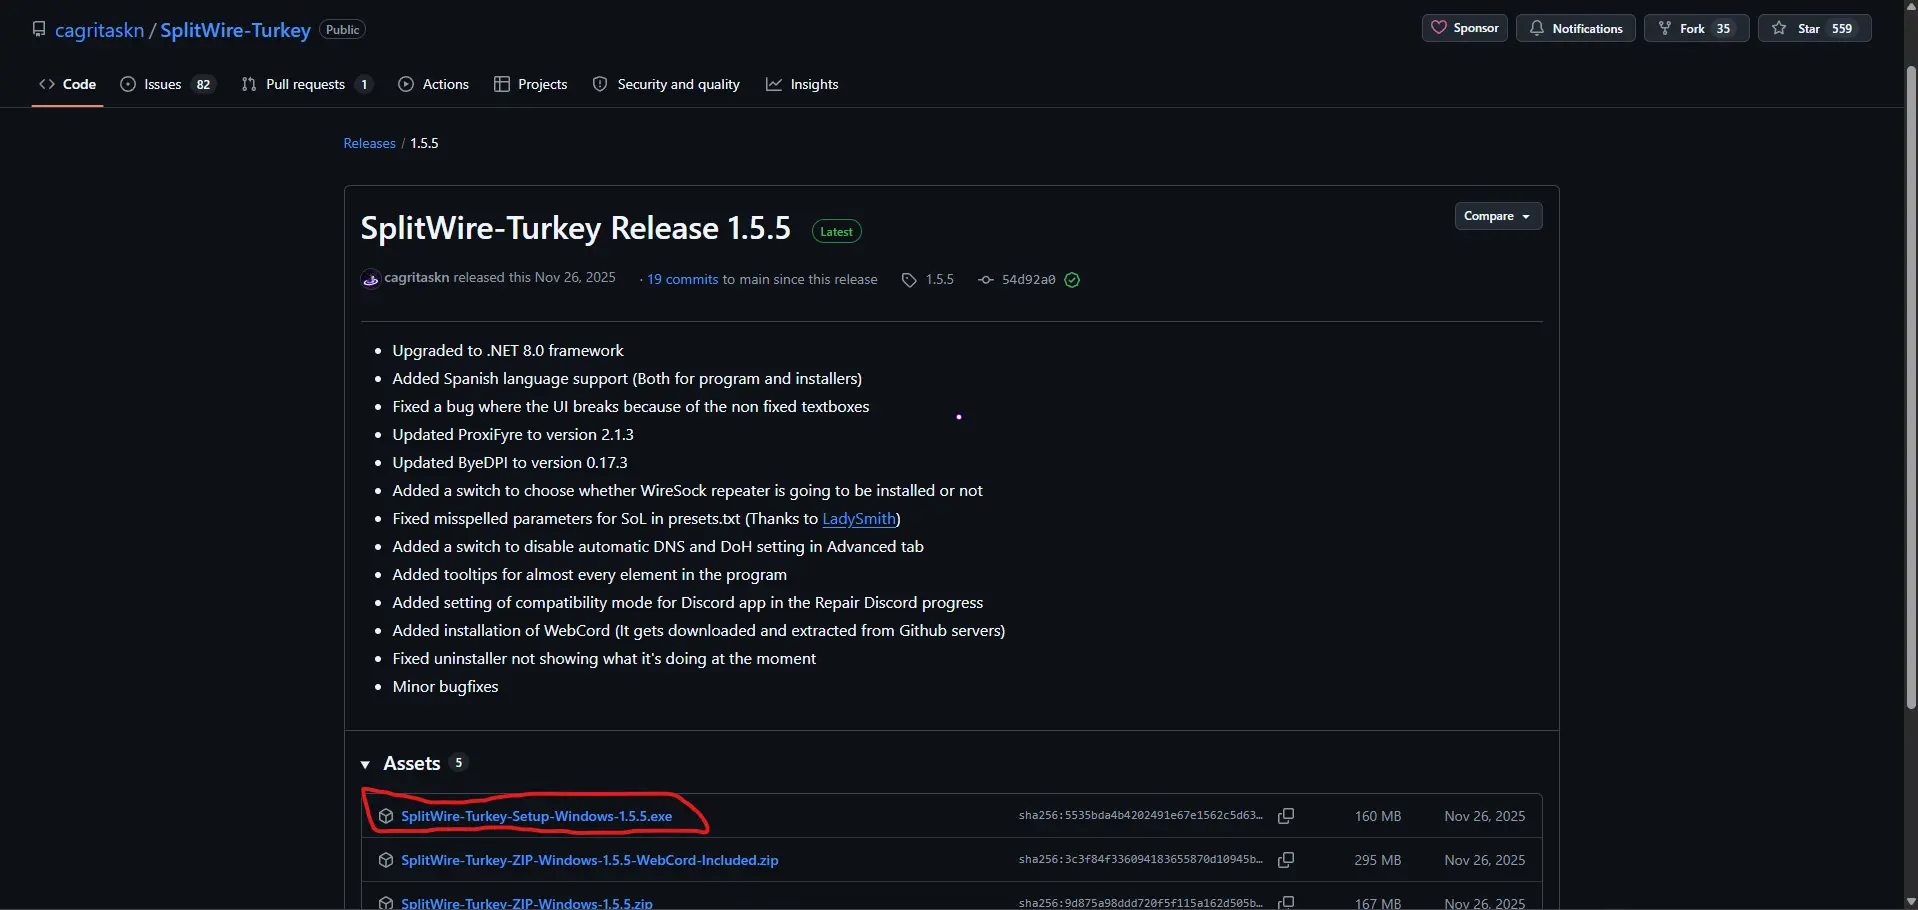1918x910 pixels.
Task: Open the Compare dropdown
Action: [x=1498, y=216]
